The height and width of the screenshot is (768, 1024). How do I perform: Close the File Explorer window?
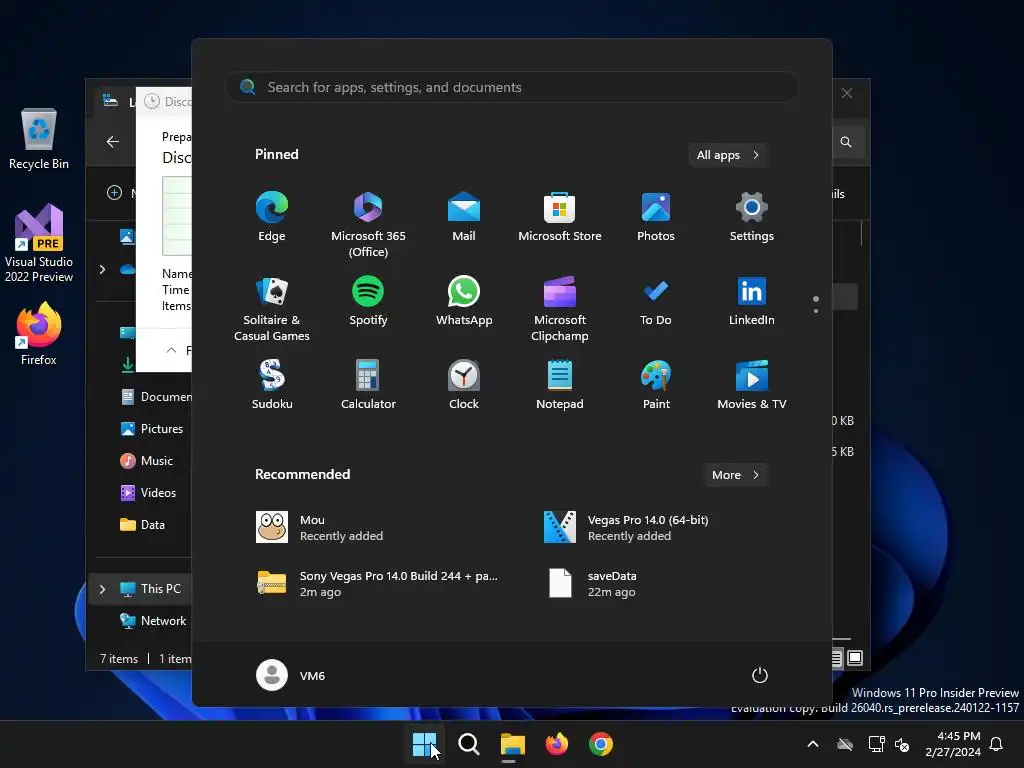pos(847,93)
